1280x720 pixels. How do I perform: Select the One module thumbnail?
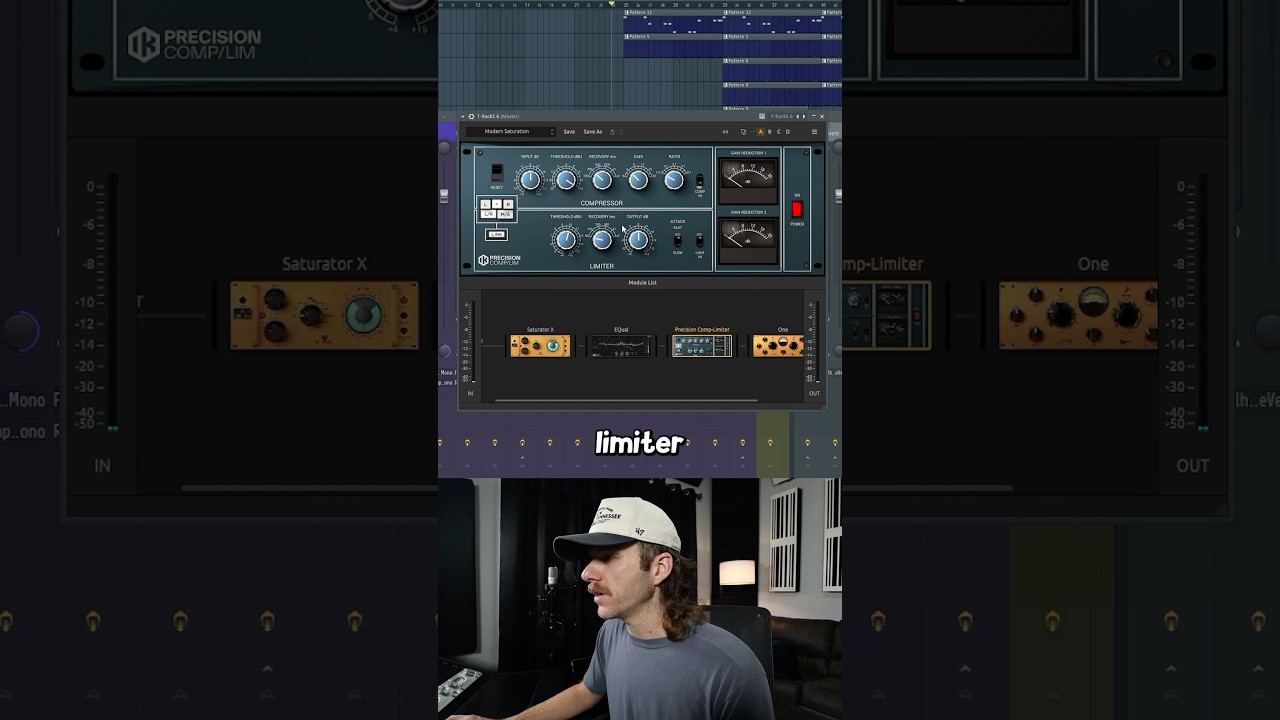click(778, 346)
